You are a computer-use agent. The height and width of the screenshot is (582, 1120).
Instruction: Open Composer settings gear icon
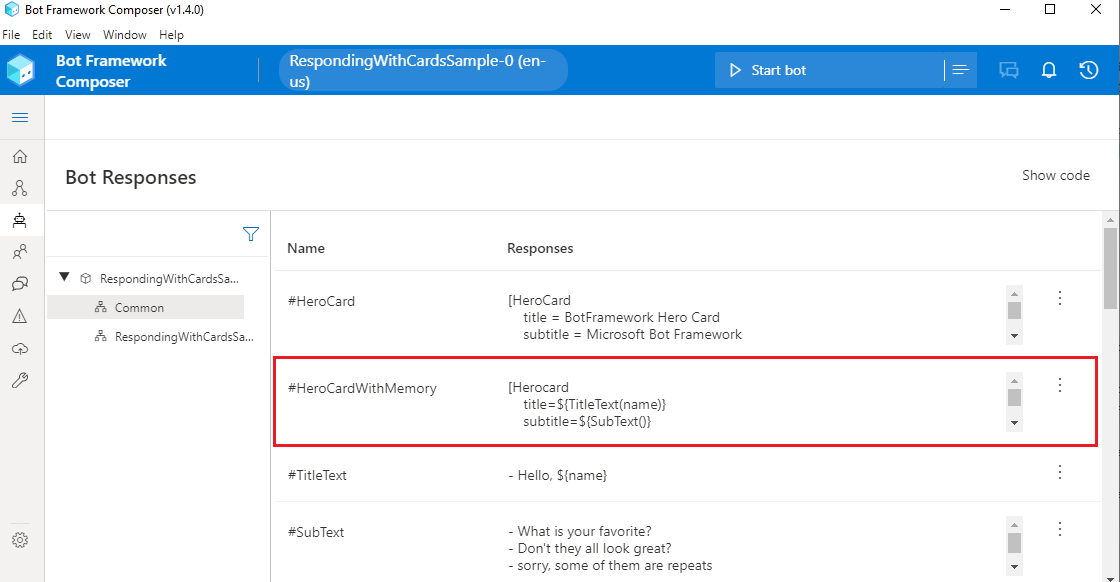[20, 540]
